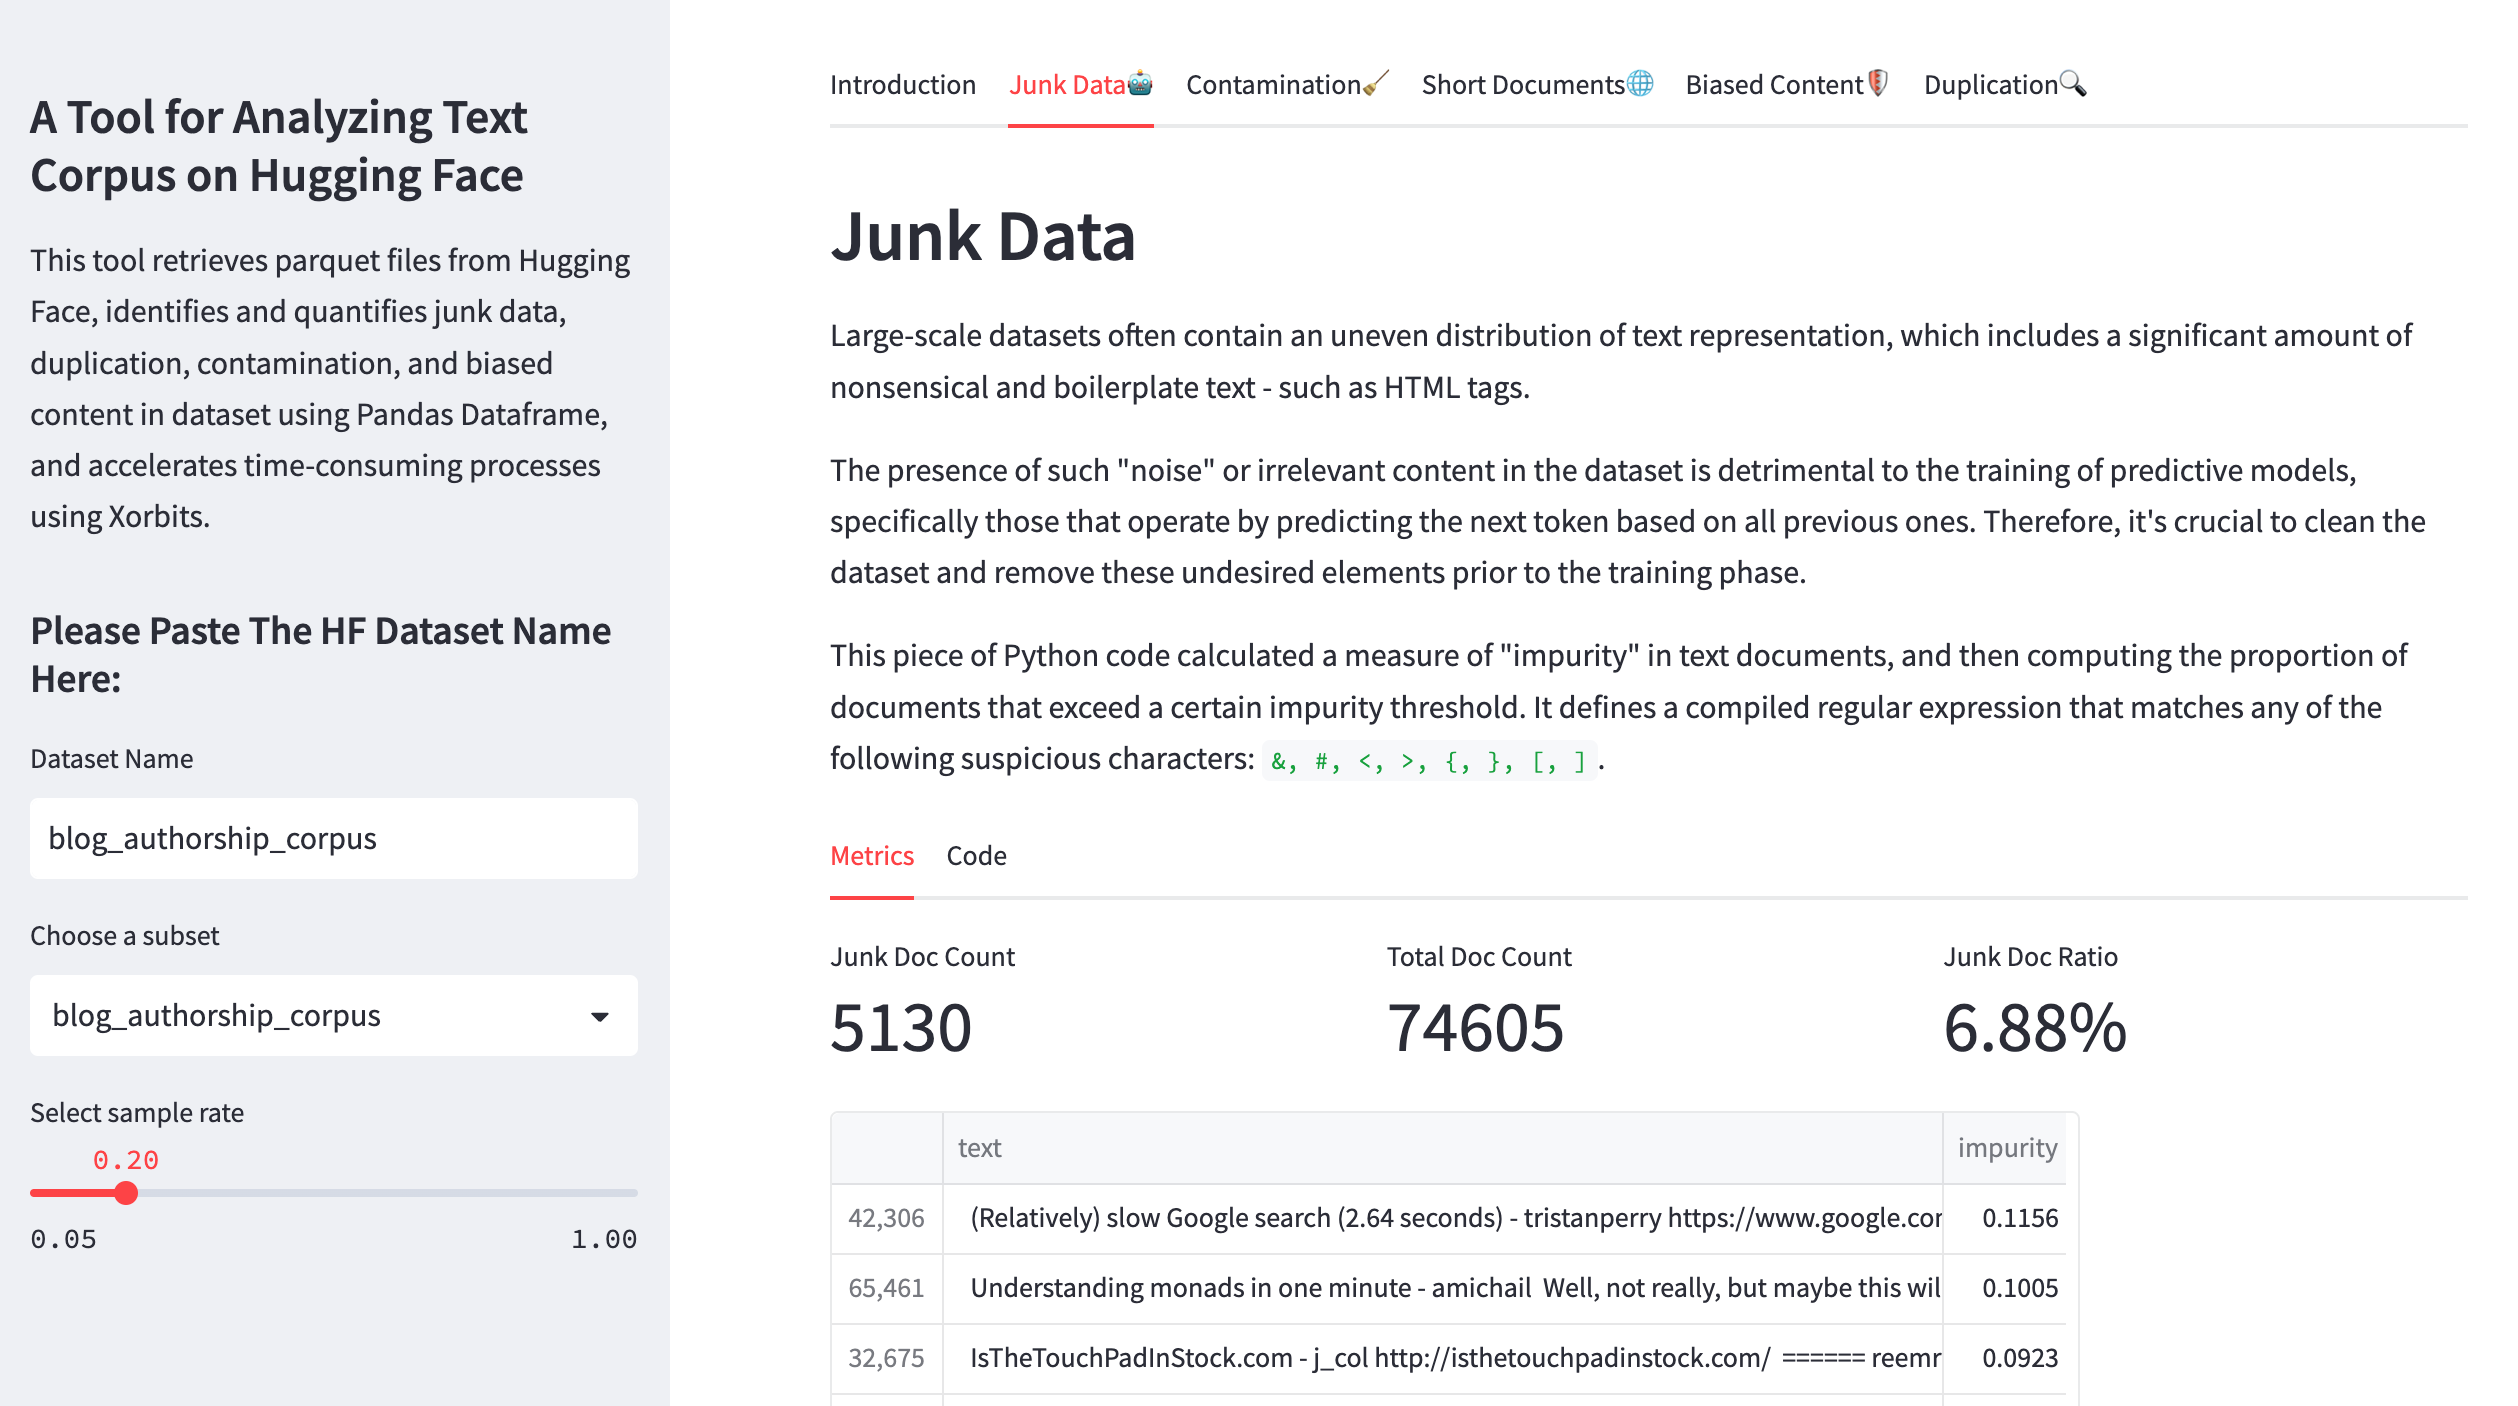The width and height of the screenshot is (2518, 1406).
Task: Click the robot emoji on Junk Data tab
Action: (x=1140, y=83)
